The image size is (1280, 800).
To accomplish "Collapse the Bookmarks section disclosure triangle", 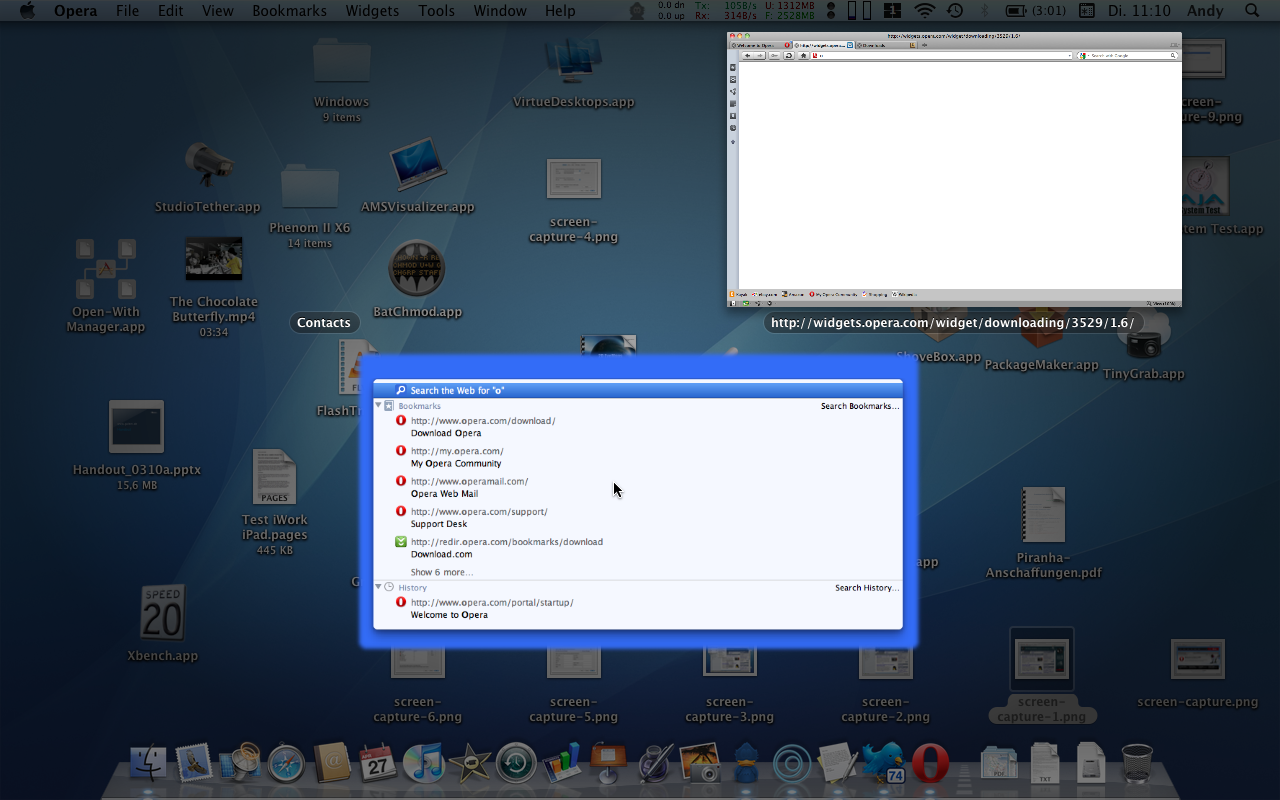I will point(379,406).
